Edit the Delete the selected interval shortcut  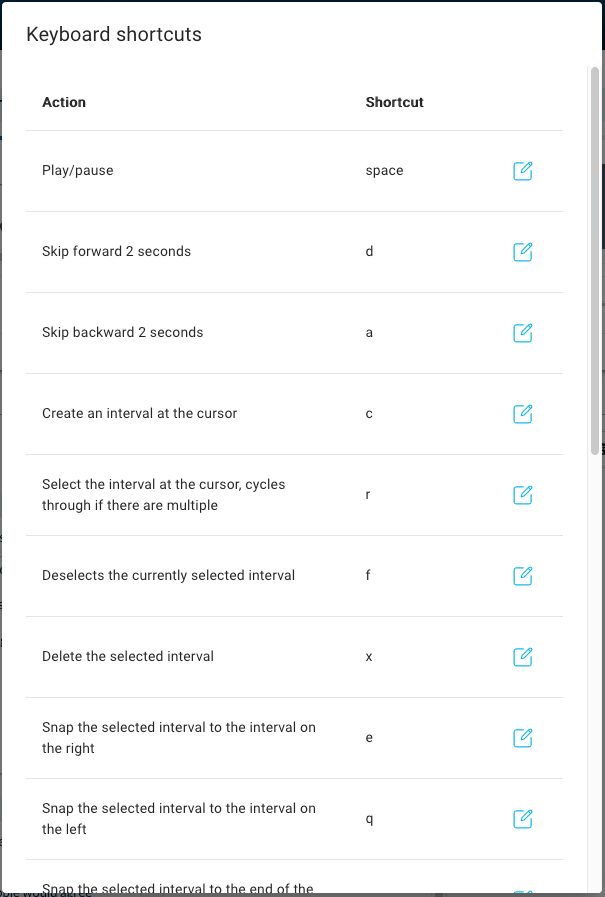(522, 657)
